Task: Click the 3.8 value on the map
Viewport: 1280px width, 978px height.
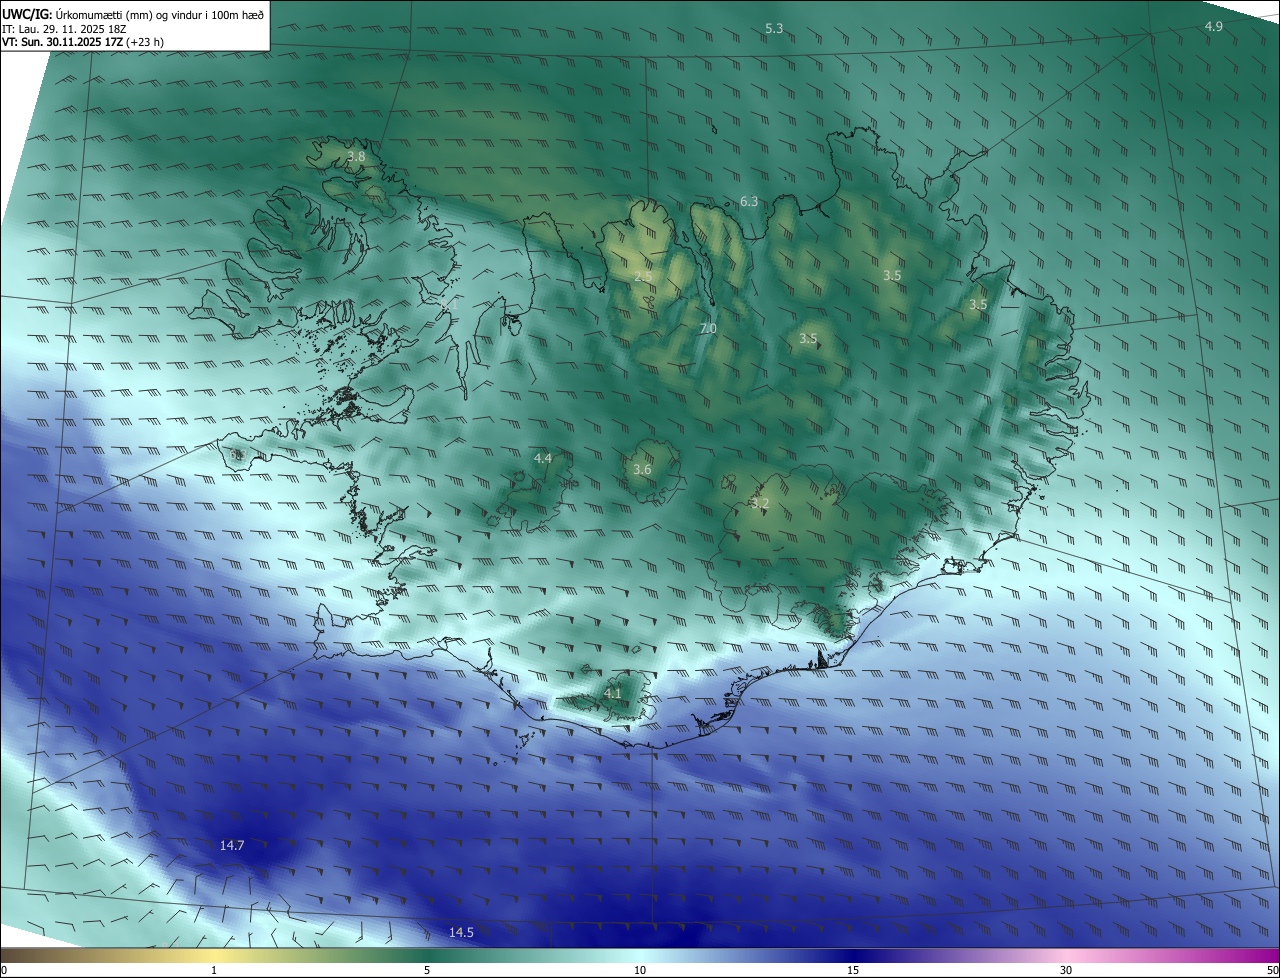Action: click(x=356, y=157)
